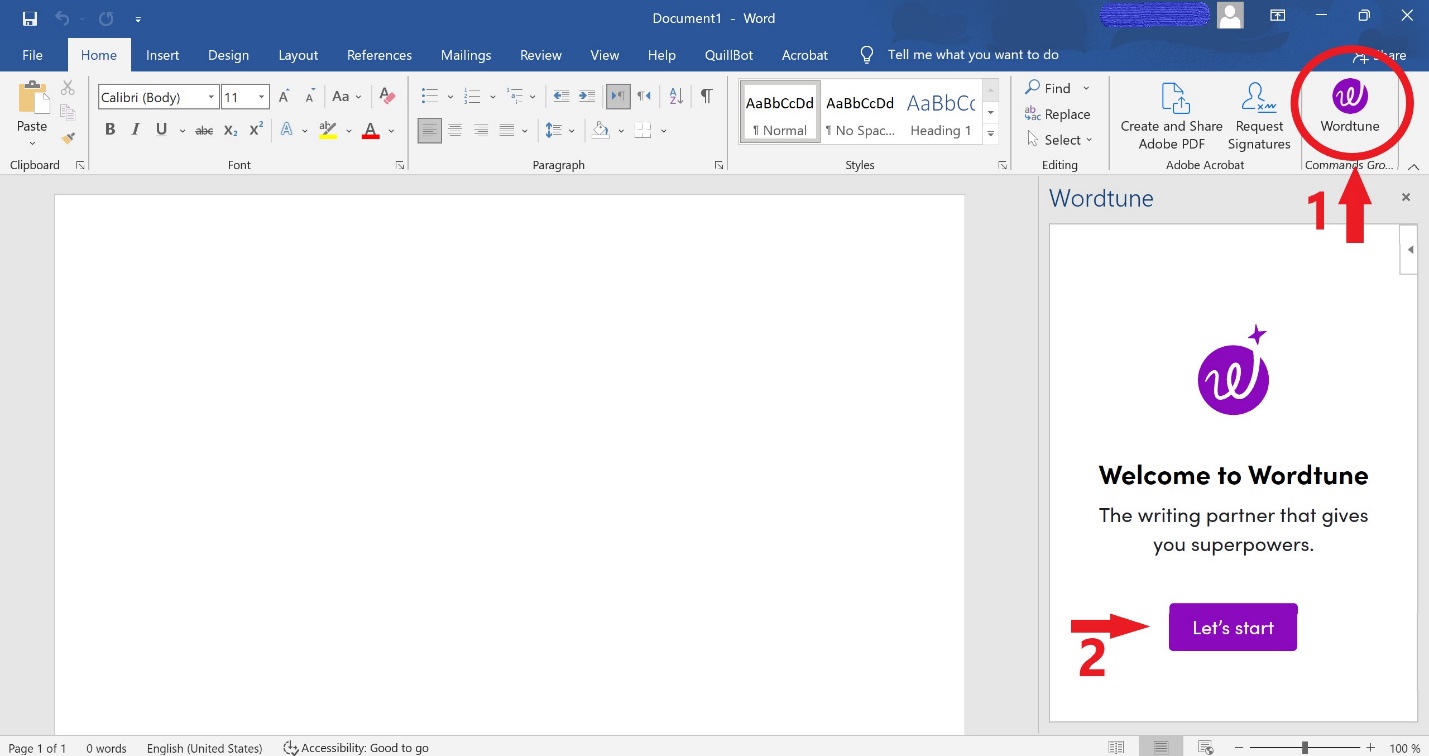Click the Tell me what you want to do box
Screen dimensions: 1429x756
click(x=973, y=55)
